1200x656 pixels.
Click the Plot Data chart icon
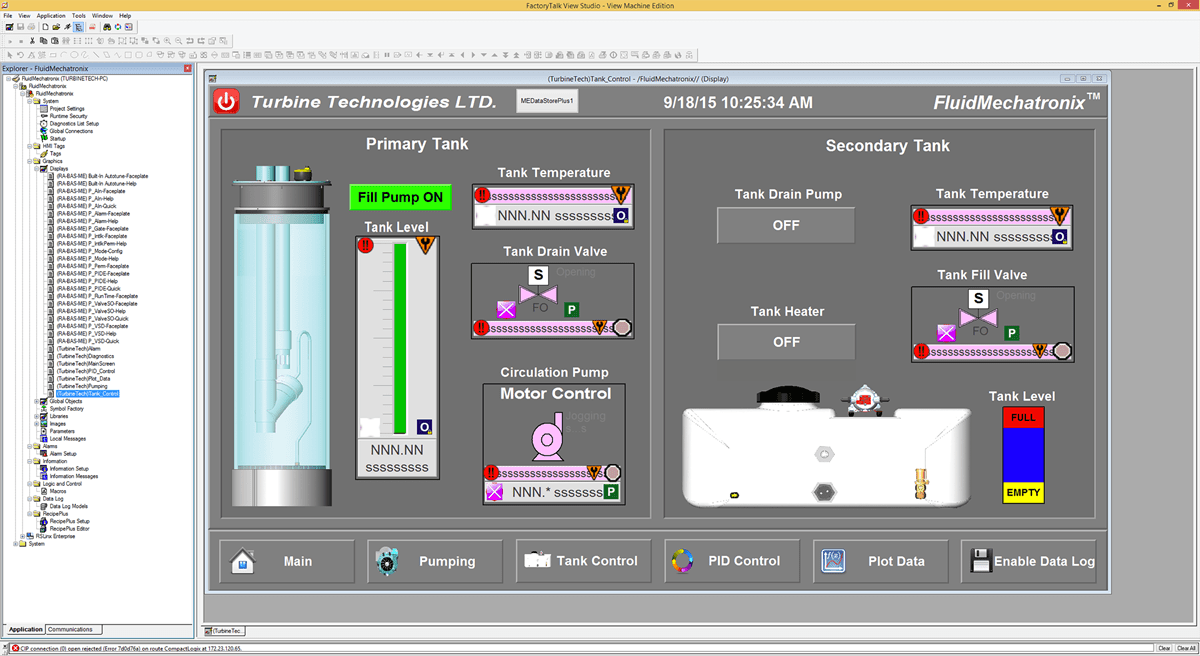coord(832,561)
